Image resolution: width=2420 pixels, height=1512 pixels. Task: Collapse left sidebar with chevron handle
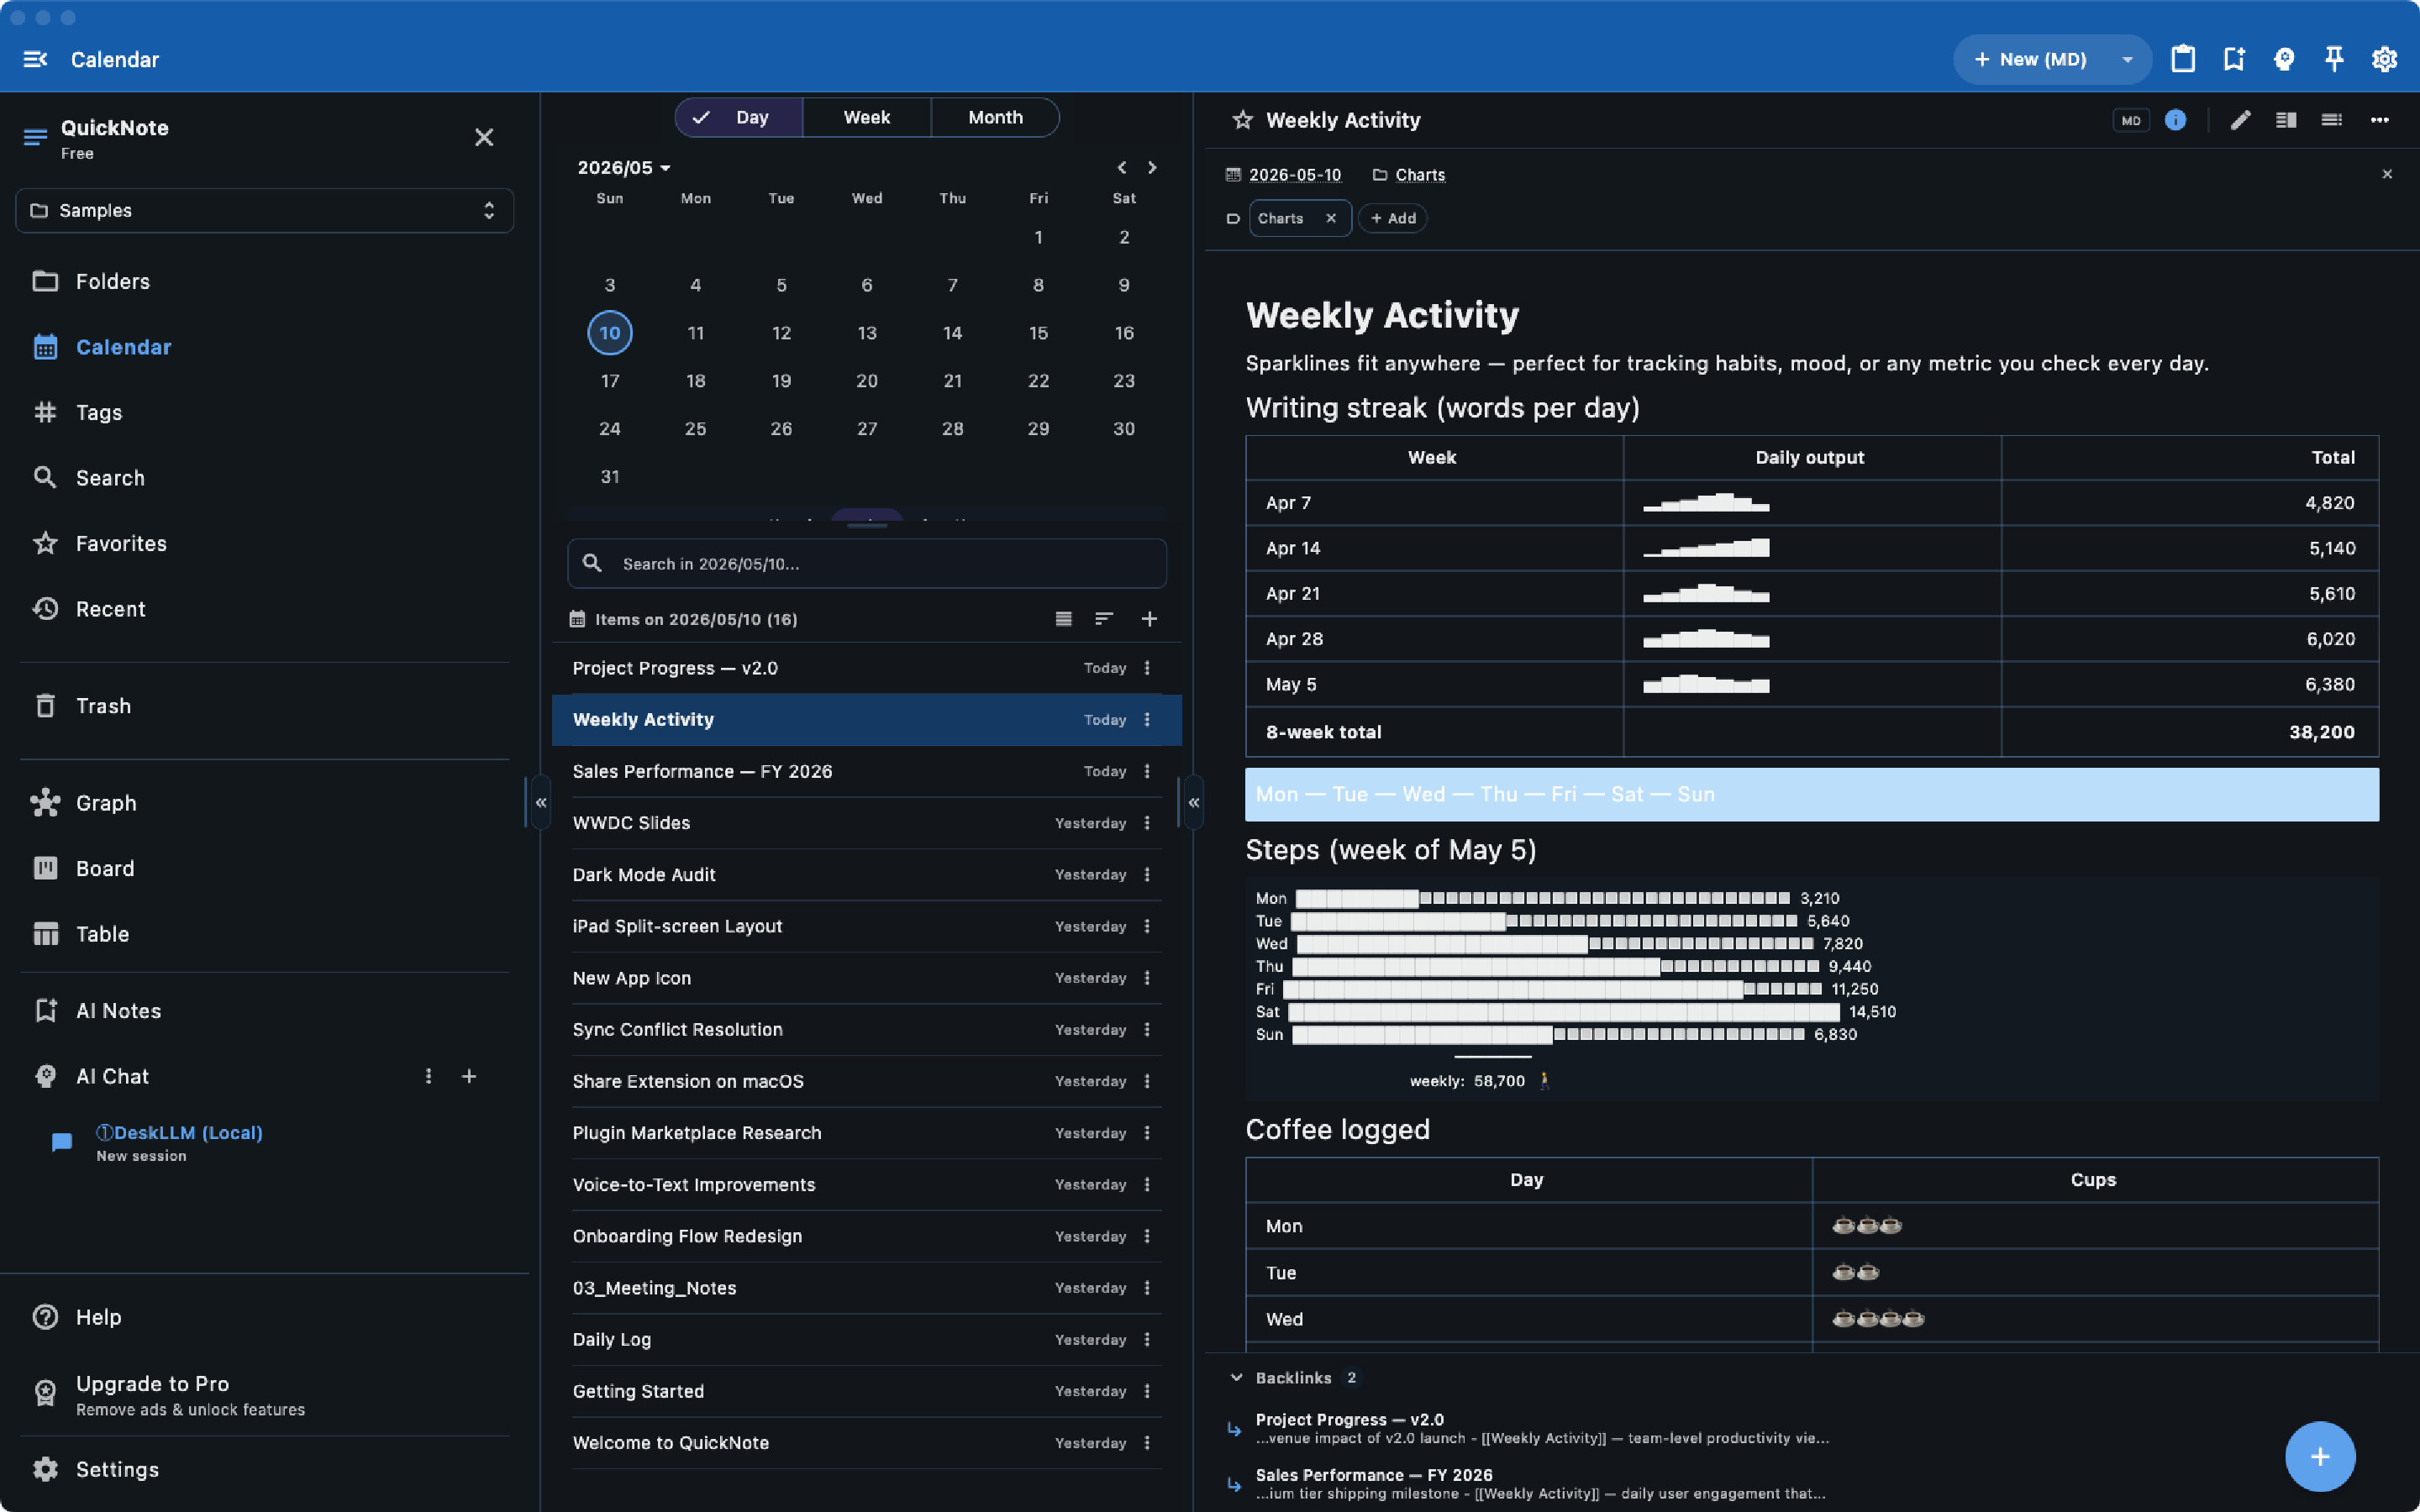(x=540, y=802)
